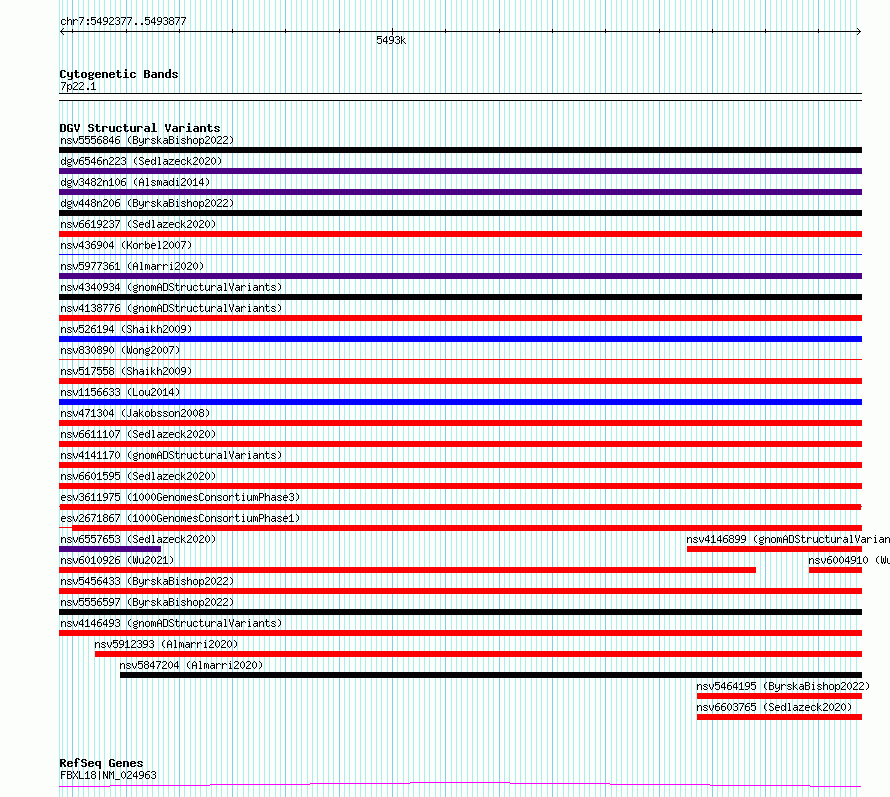Click the nsv6004910 variant label
The width and height of the screenshot is (890, 797).
[849, 560]
